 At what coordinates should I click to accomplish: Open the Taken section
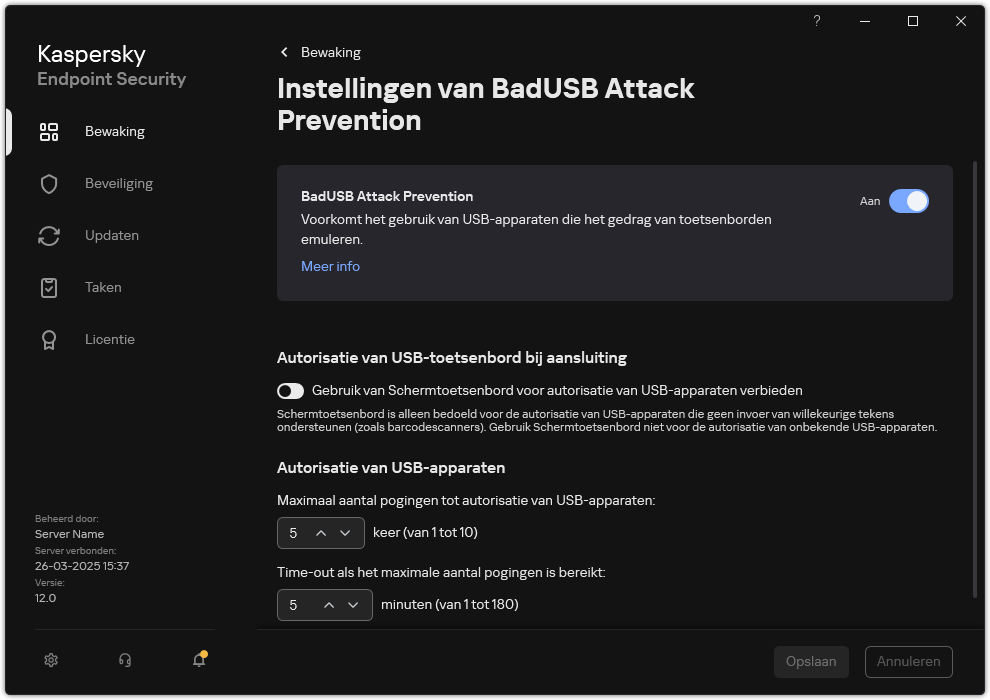(103, 287)
